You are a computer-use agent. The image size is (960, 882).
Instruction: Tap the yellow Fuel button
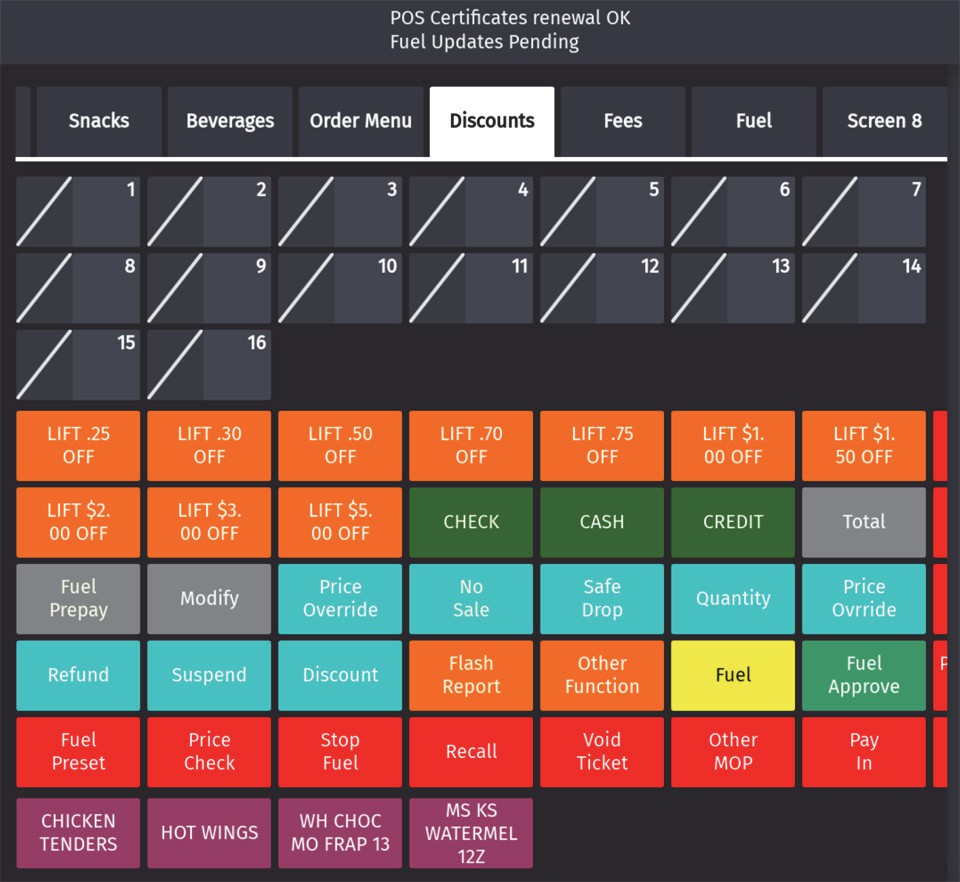(733, 675)
